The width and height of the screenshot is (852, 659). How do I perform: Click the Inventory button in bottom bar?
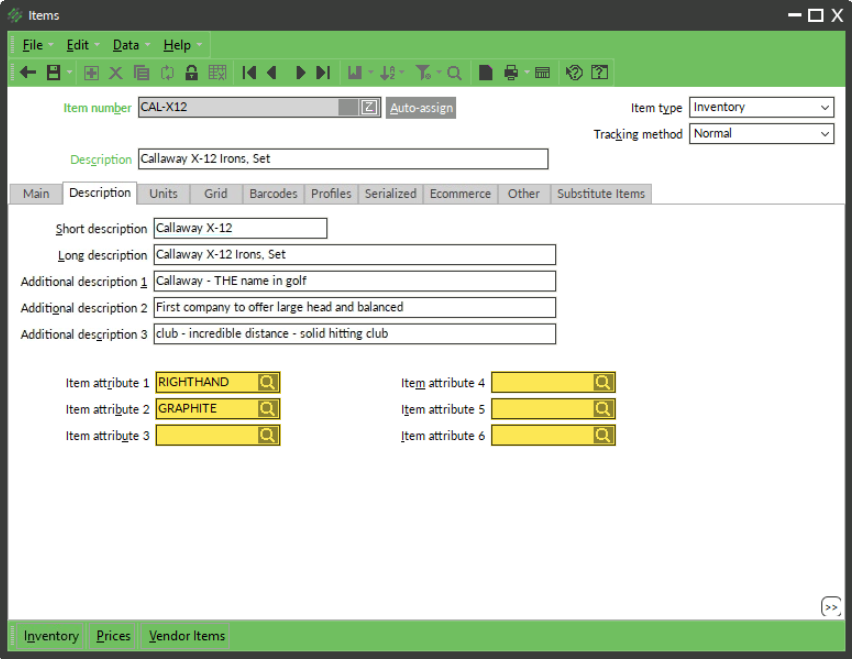[51, 636]
